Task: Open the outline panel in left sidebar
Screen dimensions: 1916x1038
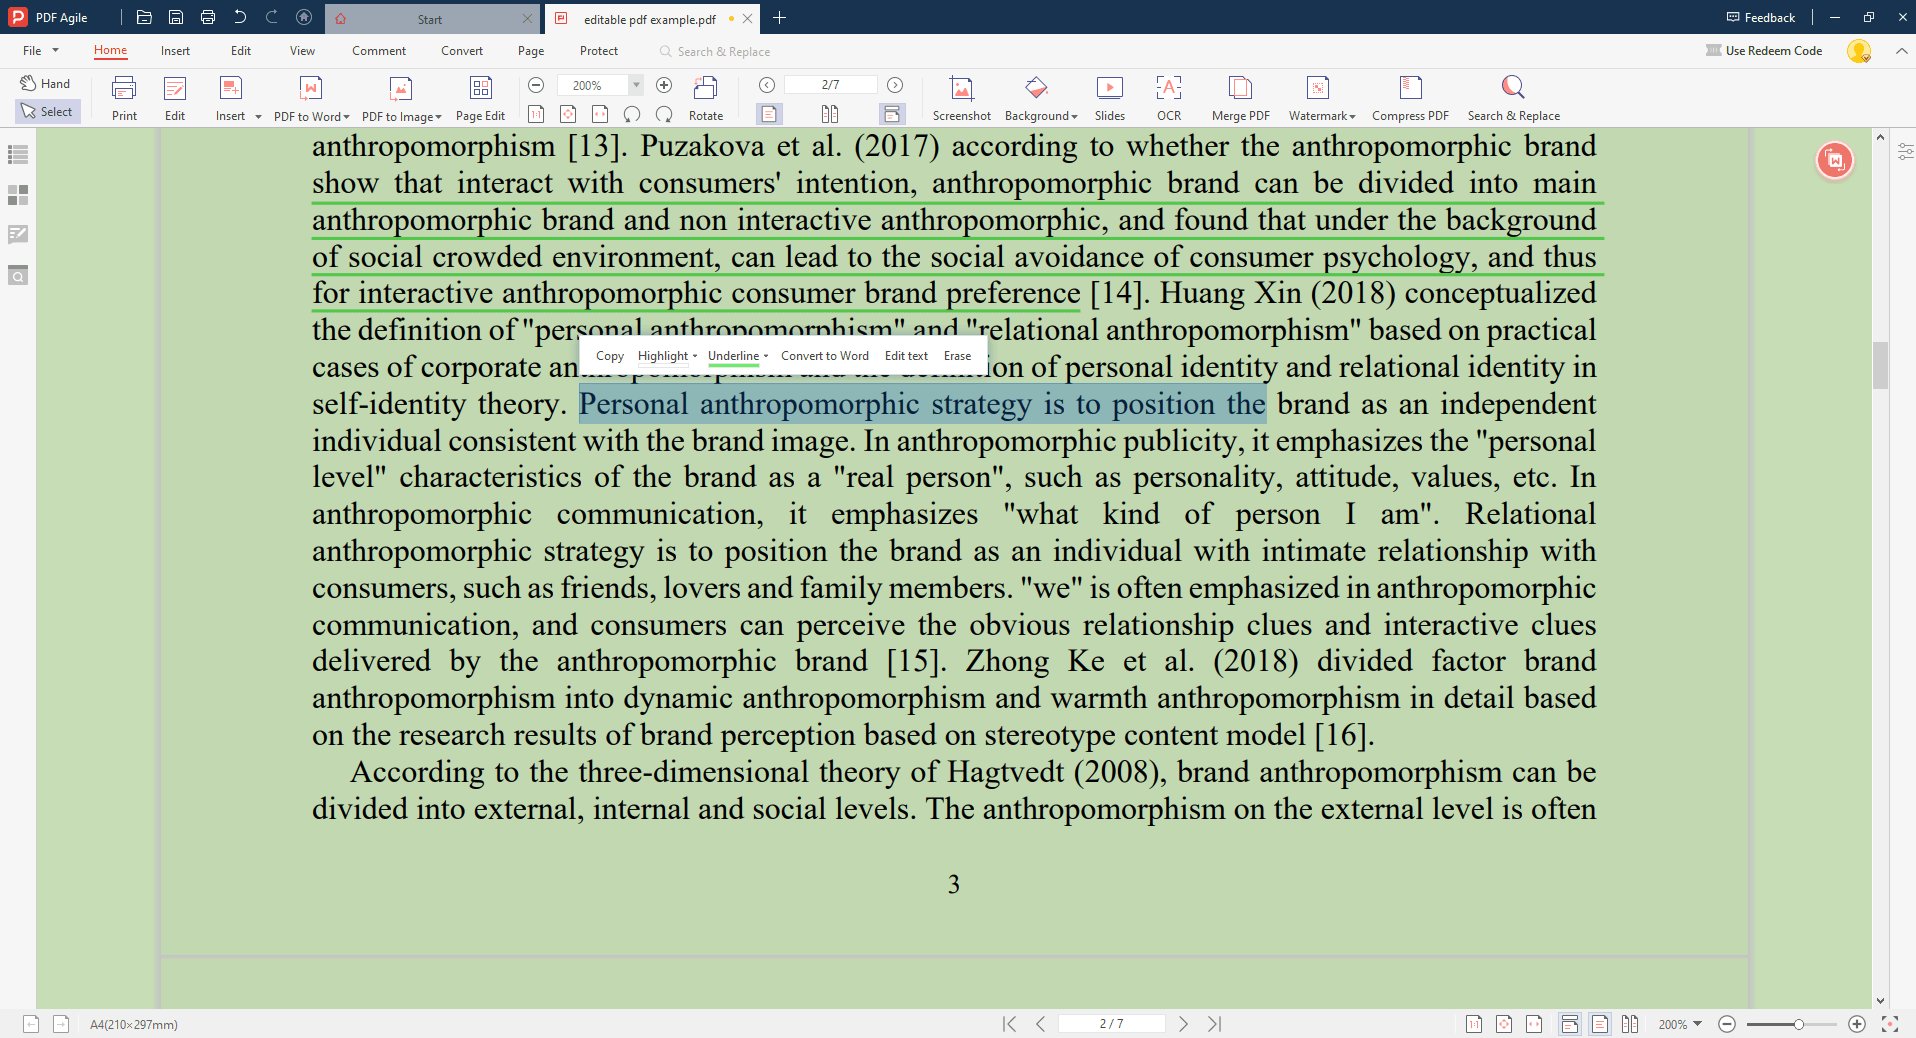Action: (18, 154)
